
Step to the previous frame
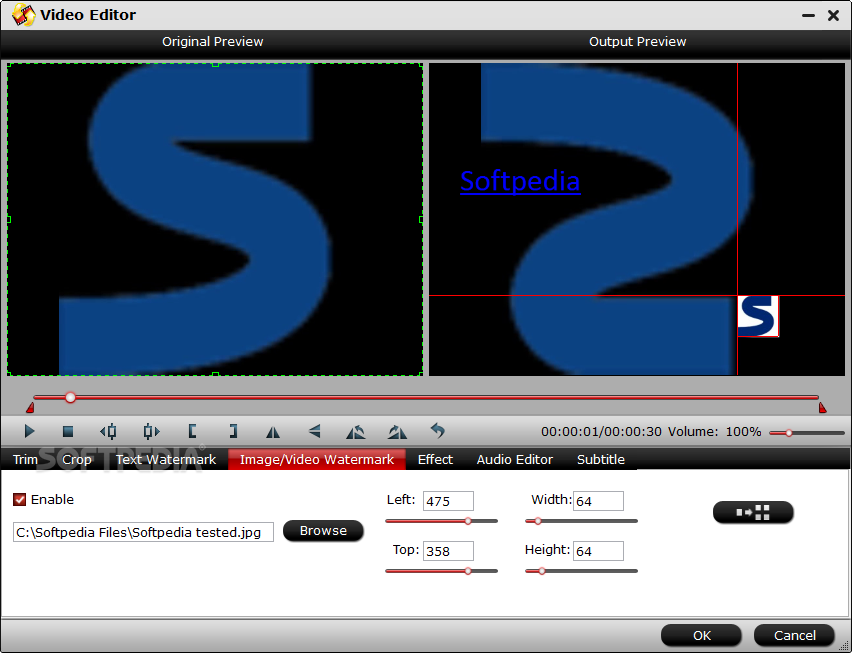click(108, 431)
